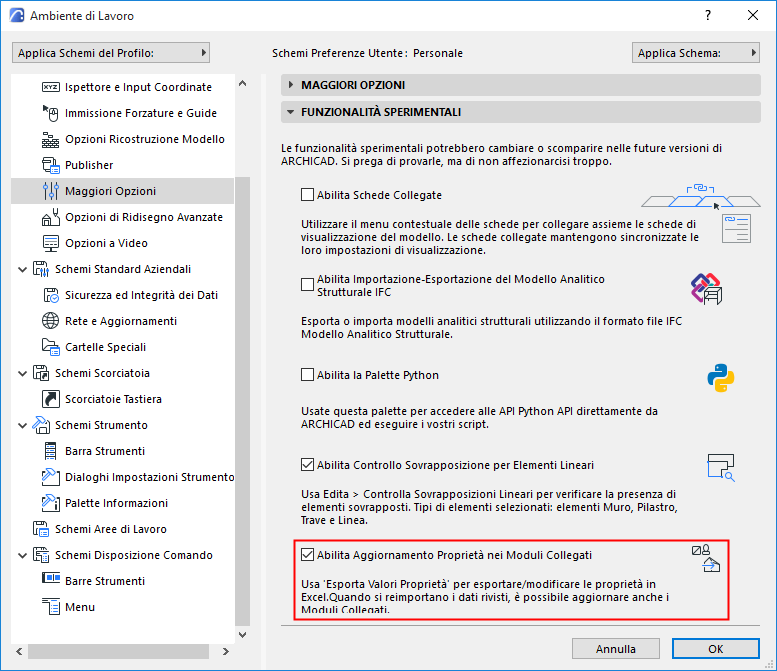Click the Opzioni Ricostruzione Modello bricks icon
777x671 pixels.
click(51, 140)
